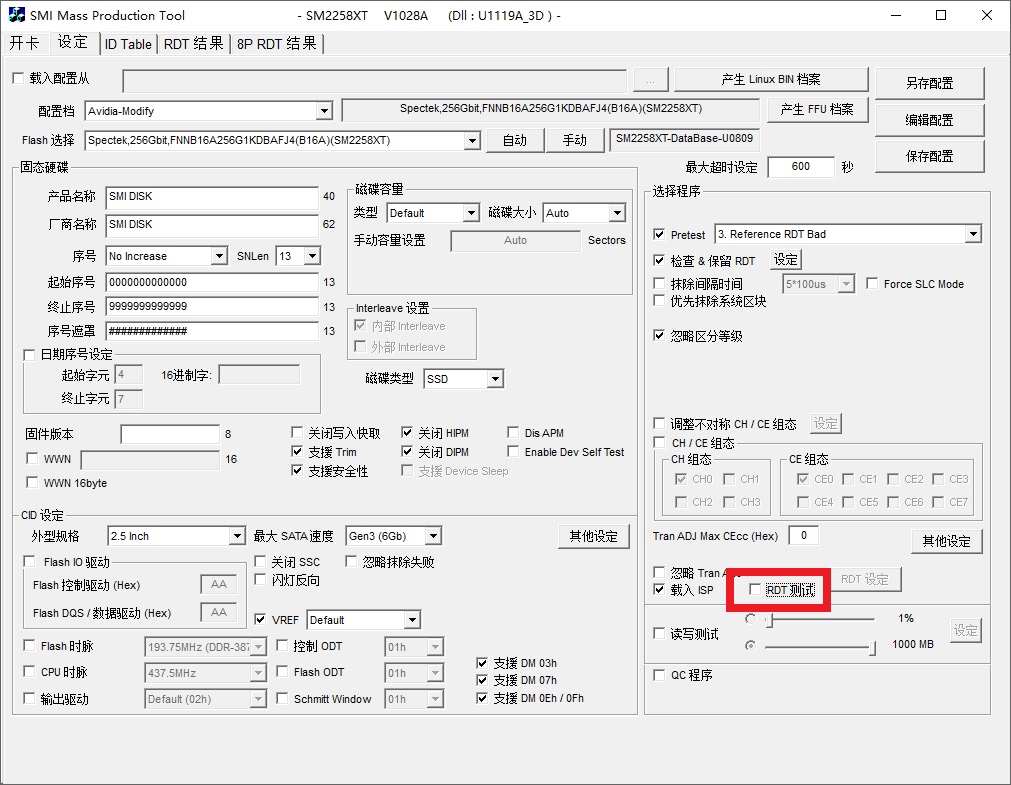Screen dimensions: 1011x785
Task: Open the 外型规格 2.5 Inch dropdown
Action: click(236, 536)
